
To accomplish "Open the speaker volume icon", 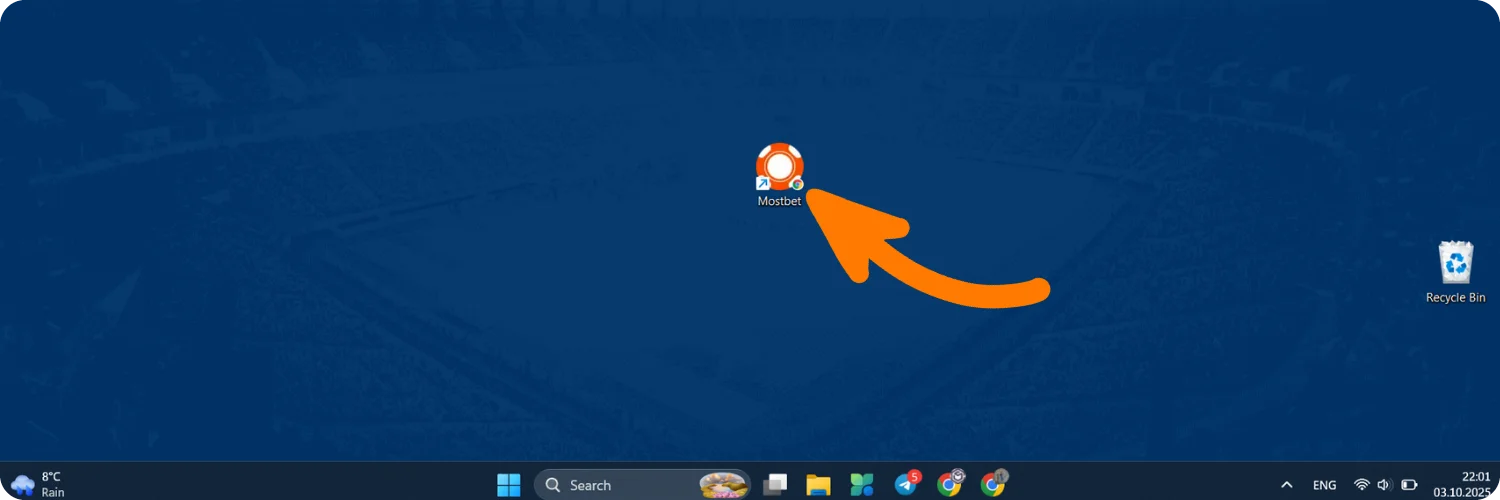I will click(1385, 485).
